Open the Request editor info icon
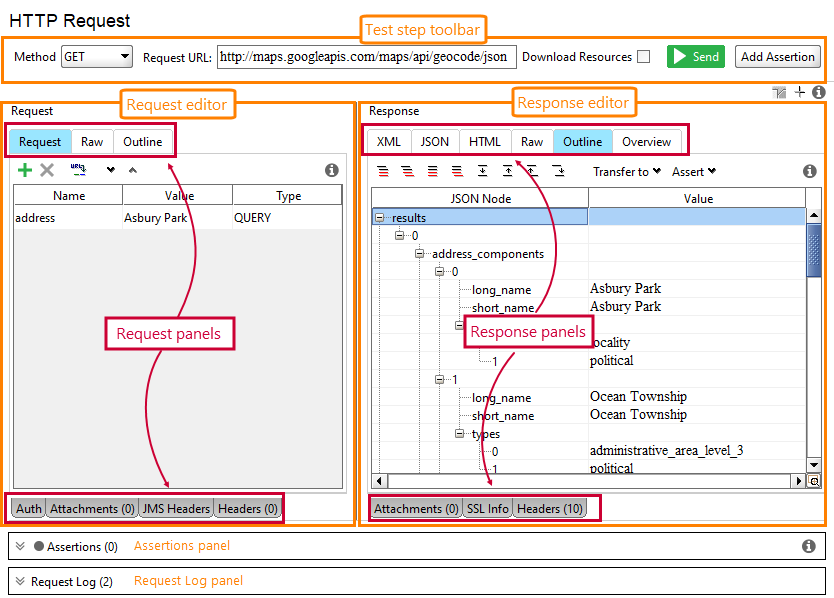Image resolution: width=834 pixels, height=598 pixels. pyautogui.click(x=331, y=170)
